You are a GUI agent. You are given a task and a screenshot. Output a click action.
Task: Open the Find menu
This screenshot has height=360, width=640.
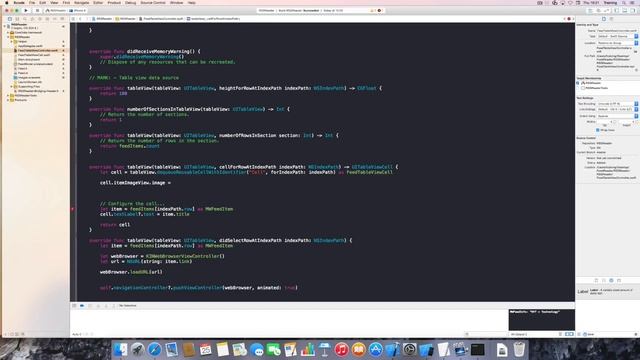point(66,2)
